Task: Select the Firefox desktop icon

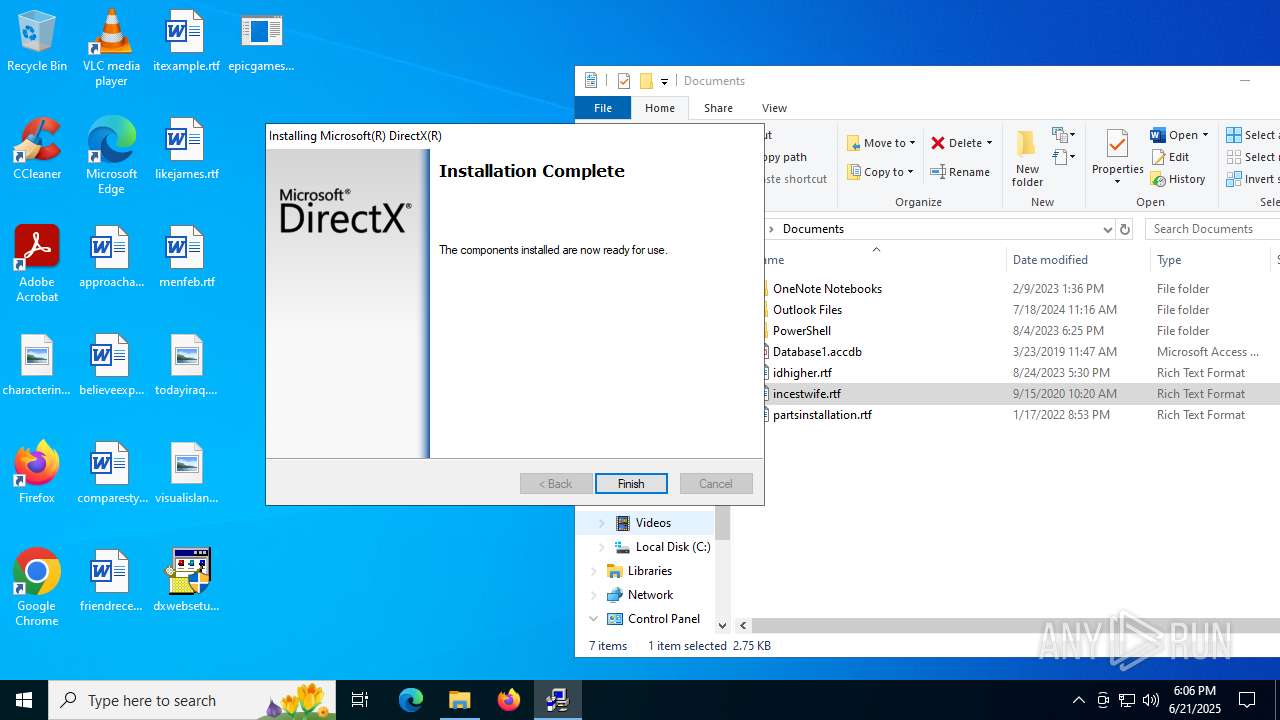Action: (x=37, y=473)
